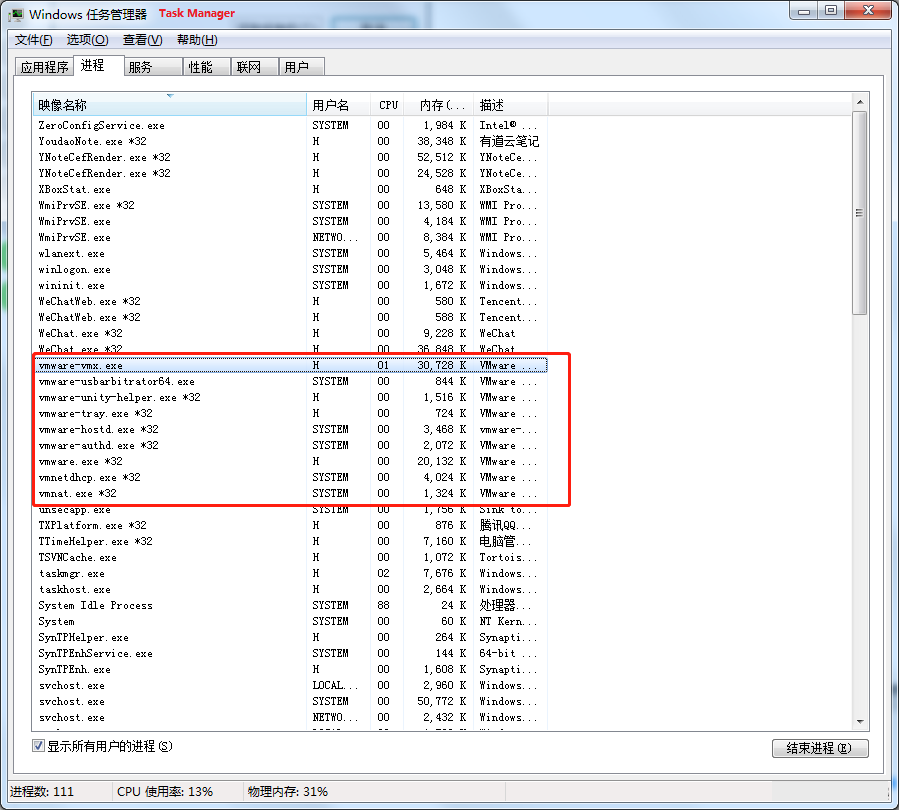This screenshot has height=810, width=899.
Task: Maximize the Task Manager window
Action: pos(831,11)
